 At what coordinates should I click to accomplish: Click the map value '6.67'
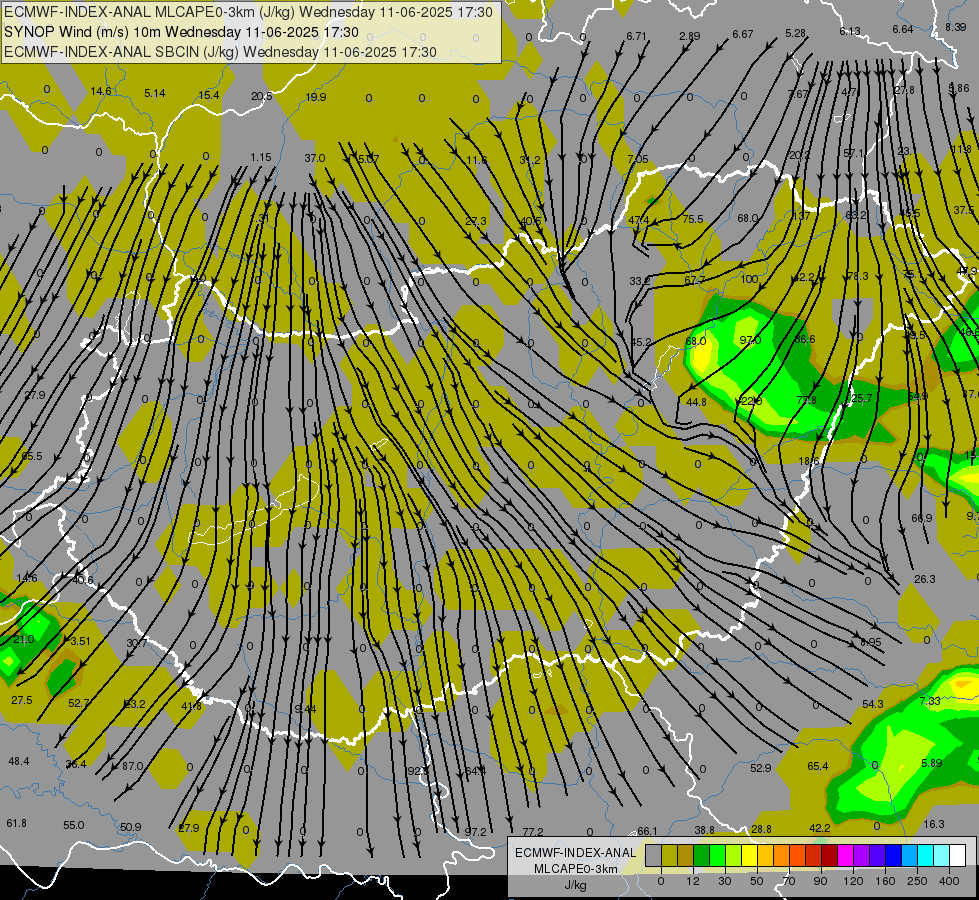point(743,34)
